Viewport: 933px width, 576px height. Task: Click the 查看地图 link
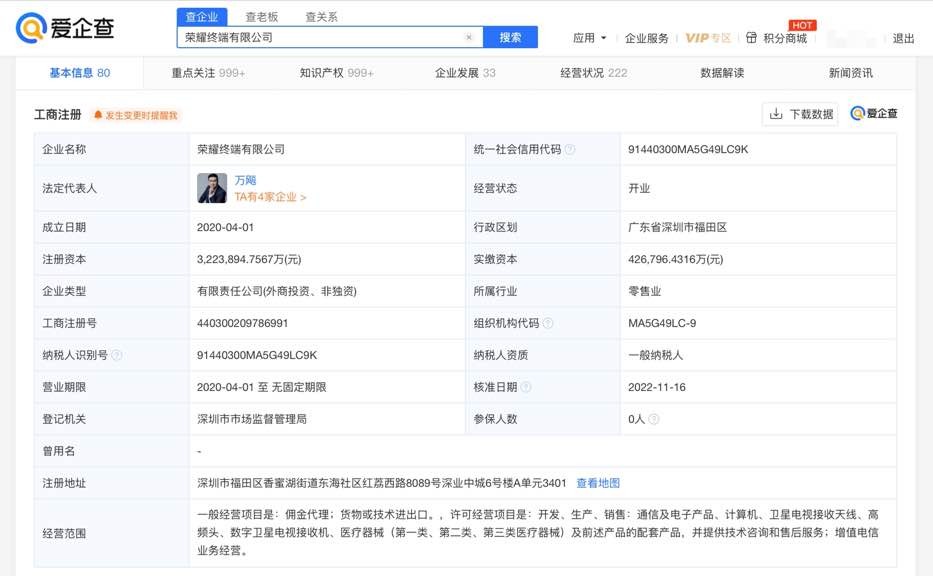tap(598, 483)
